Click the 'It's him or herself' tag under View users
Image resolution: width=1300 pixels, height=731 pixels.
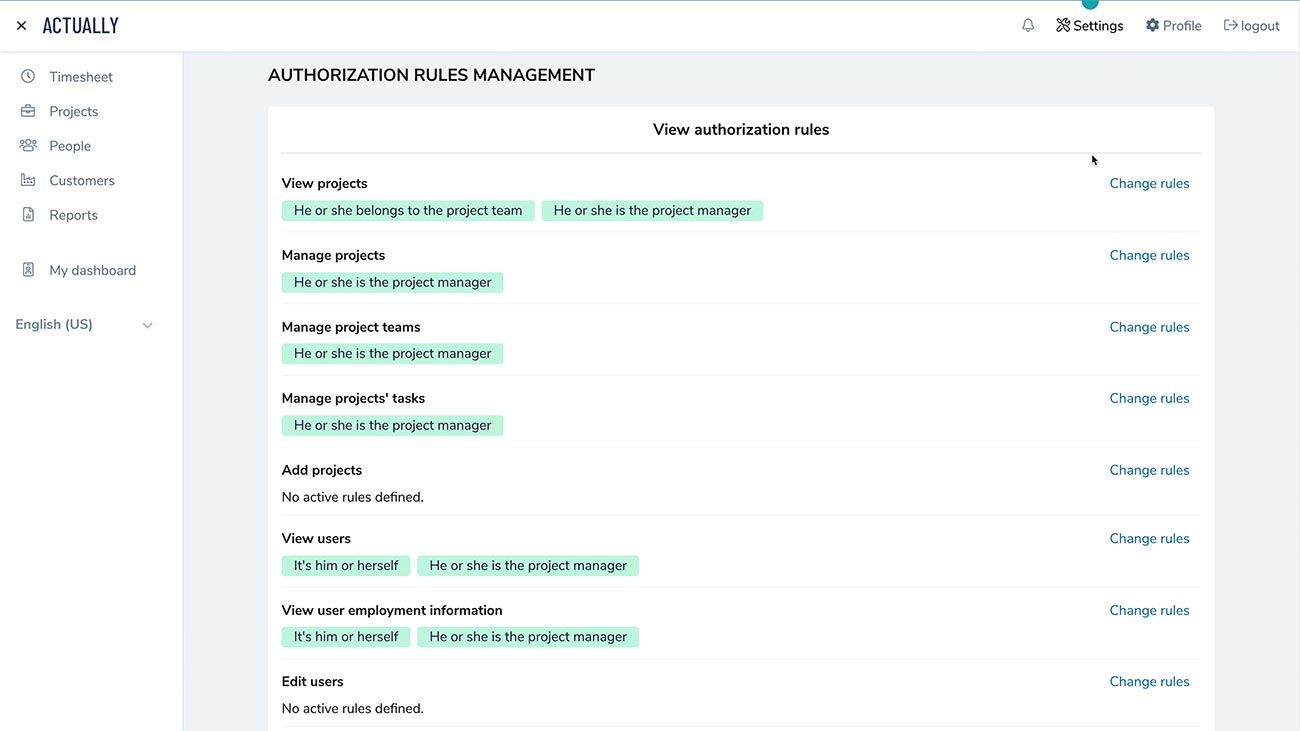pos(345,565)
